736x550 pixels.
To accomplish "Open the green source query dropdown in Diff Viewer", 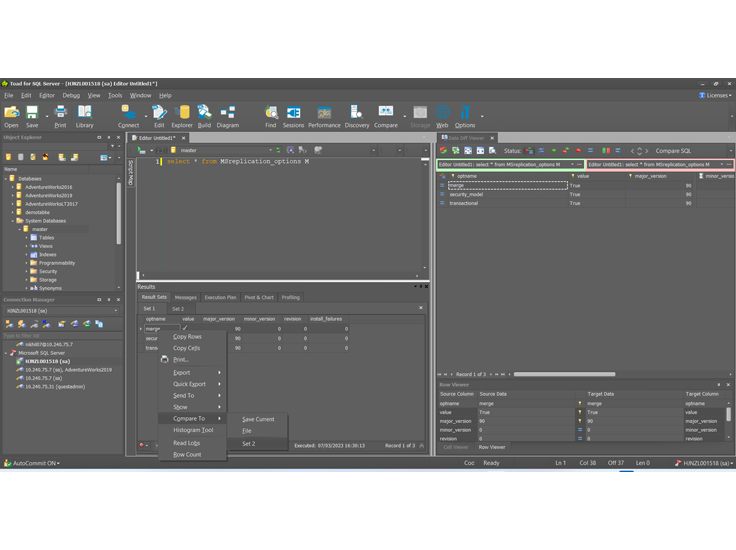I will 573,164.
